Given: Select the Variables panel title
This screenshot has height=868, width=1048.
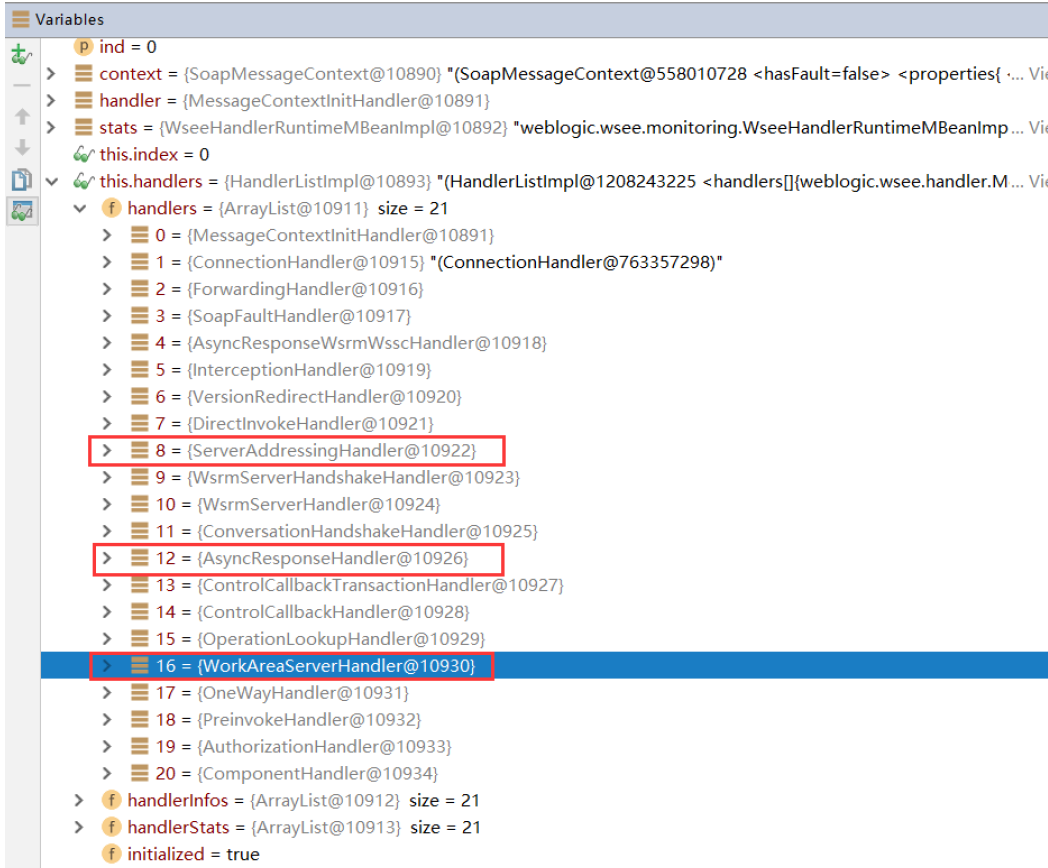Looking at the screenshot, I should click(x=68, y=19).
